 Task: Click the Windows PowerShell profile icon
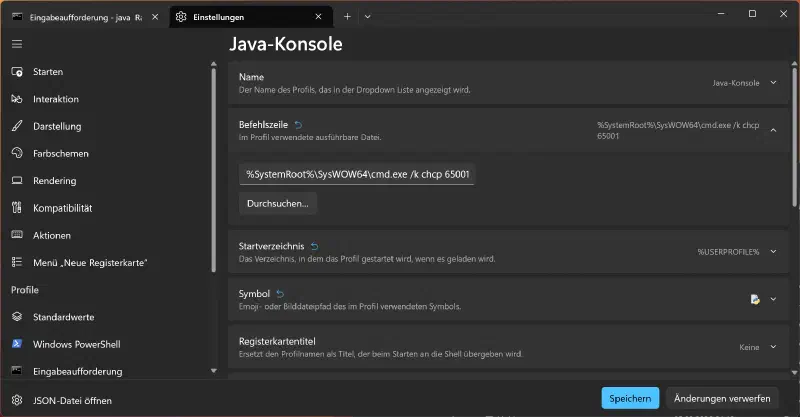tap(17, 344)
